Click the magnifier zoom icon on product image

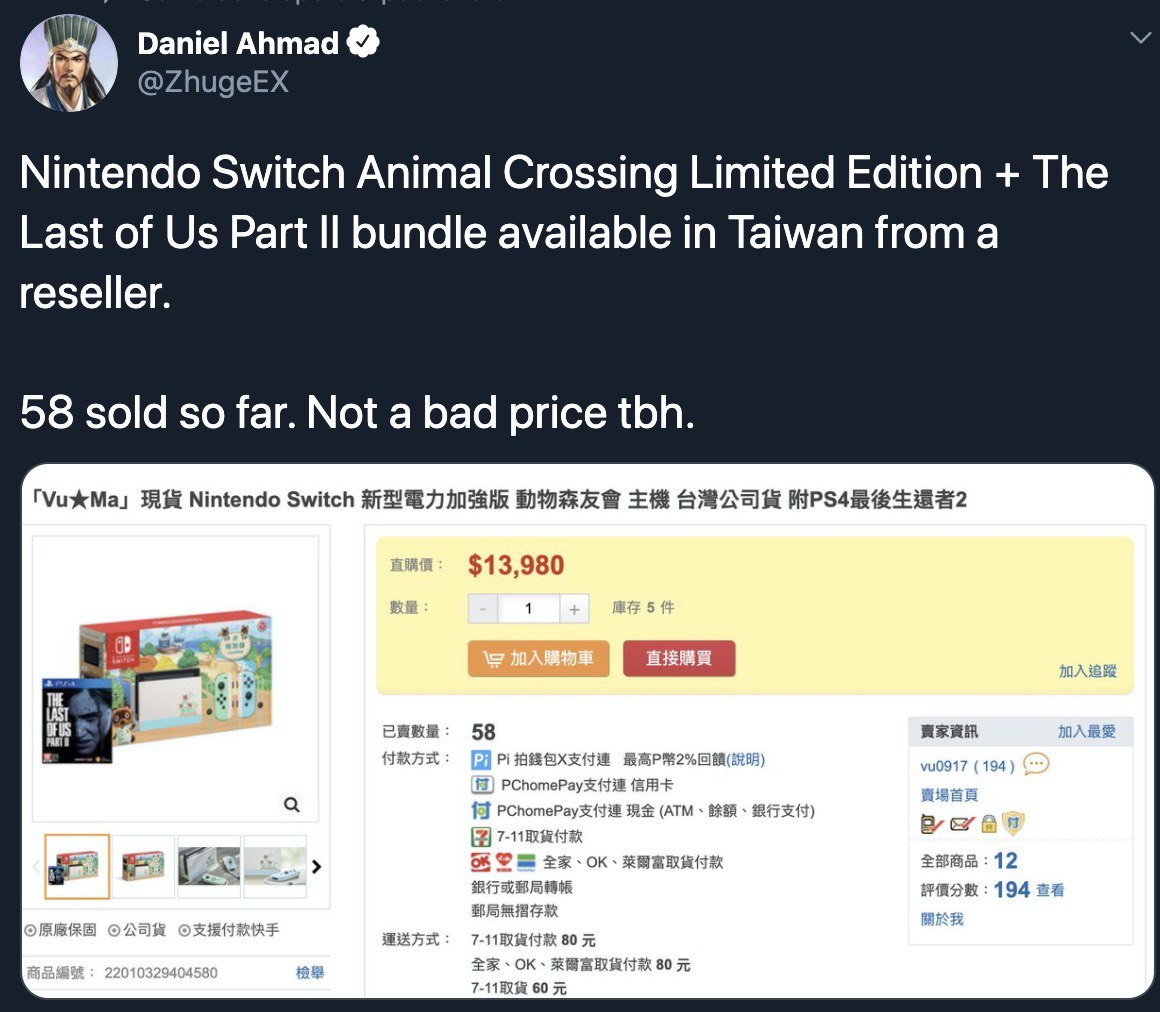coord(291,803)
